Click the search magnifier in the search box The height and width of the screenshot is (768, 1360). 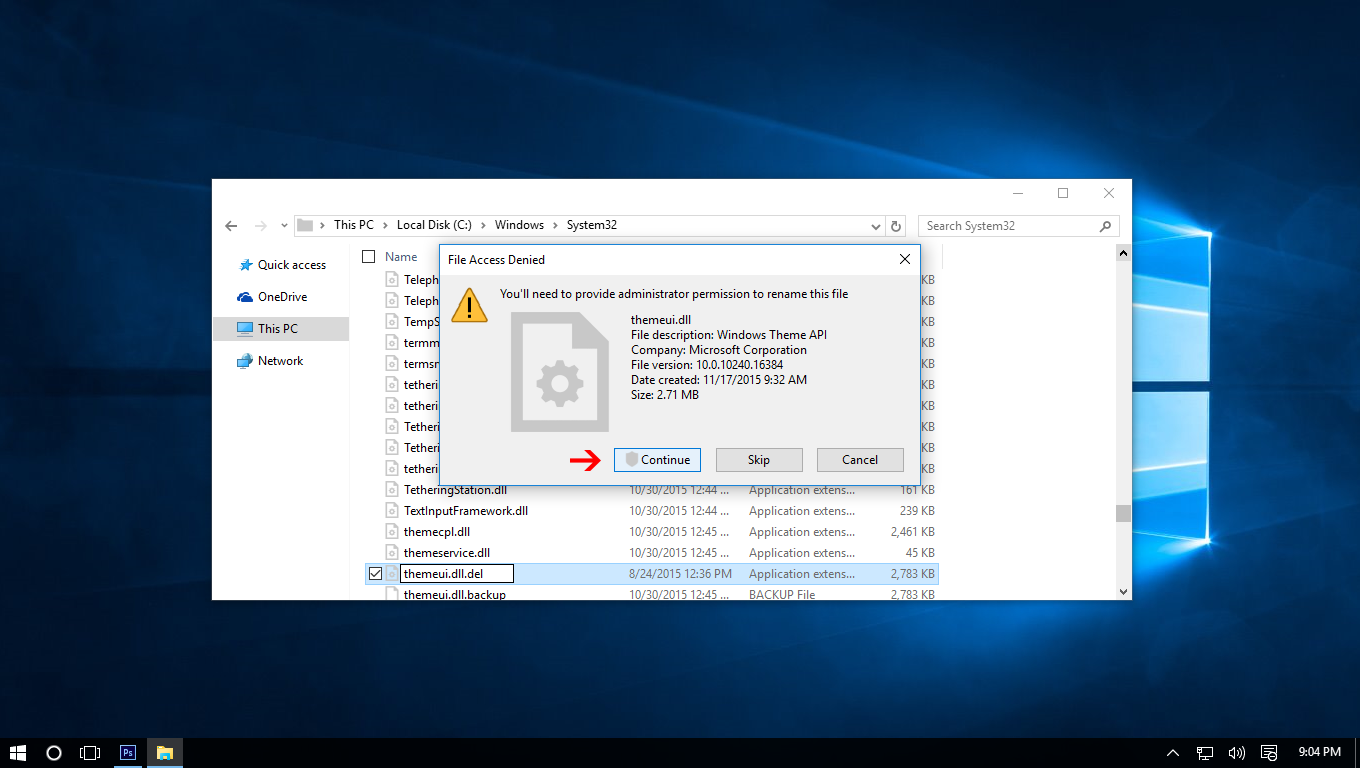(x=1104, y=225)
